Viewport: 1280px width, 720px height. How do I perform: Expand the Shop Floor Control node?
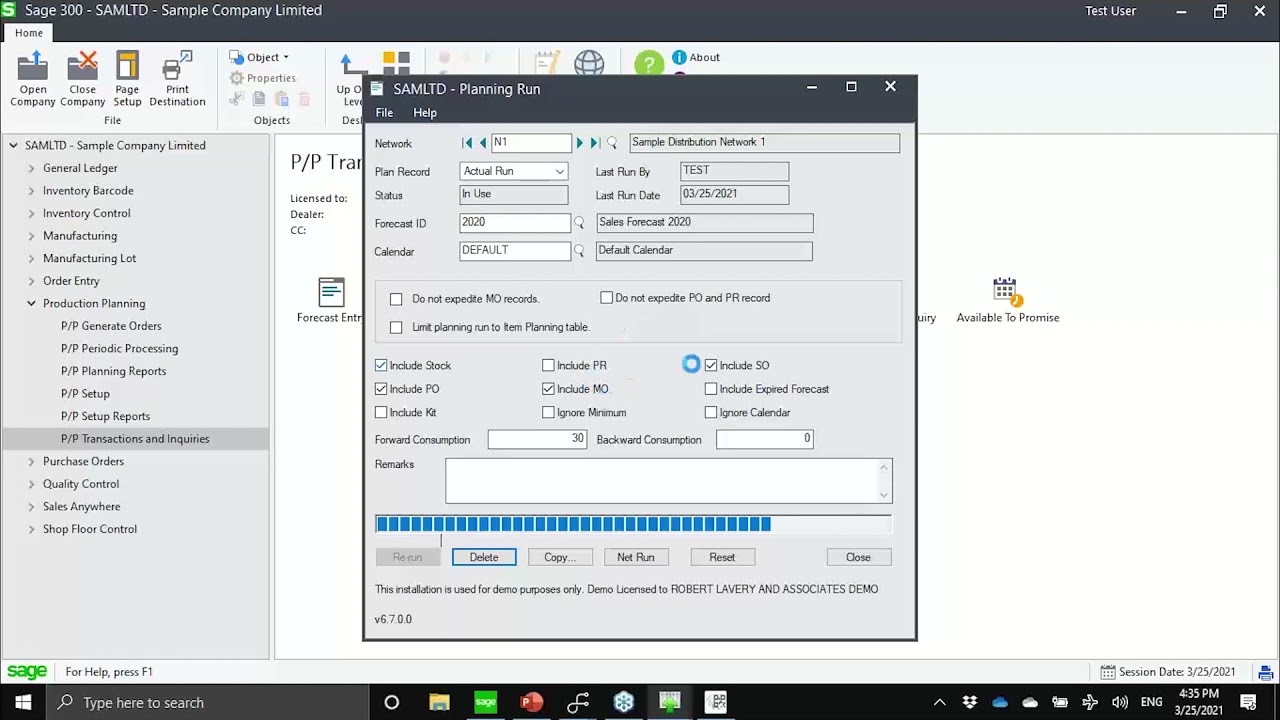(31, 529)
